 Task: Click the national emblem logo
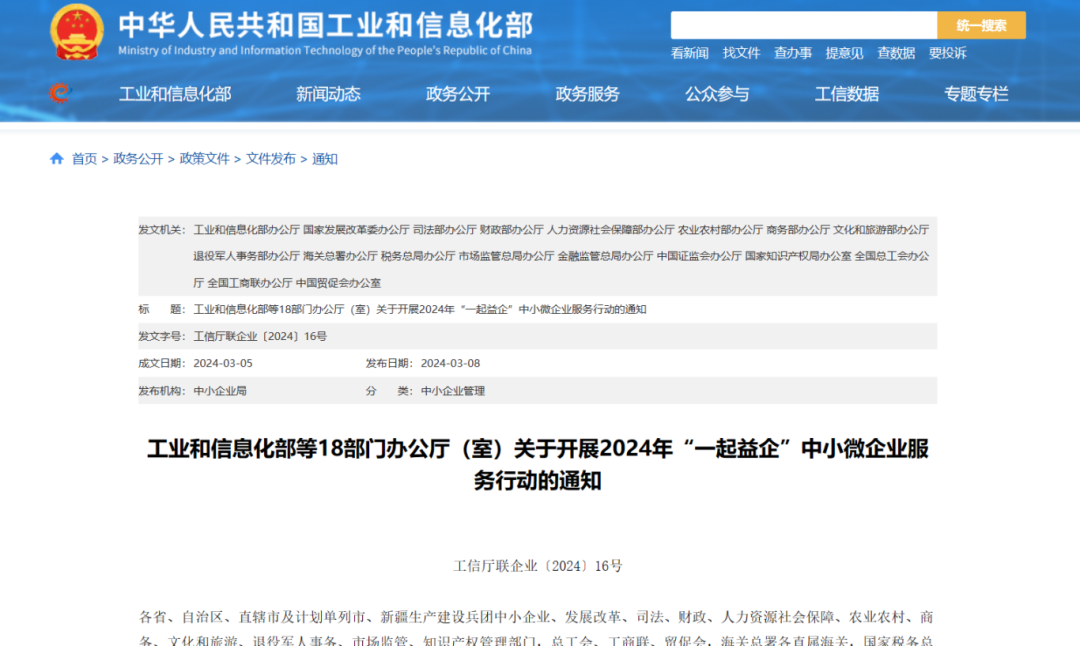[x=77, y=32]
